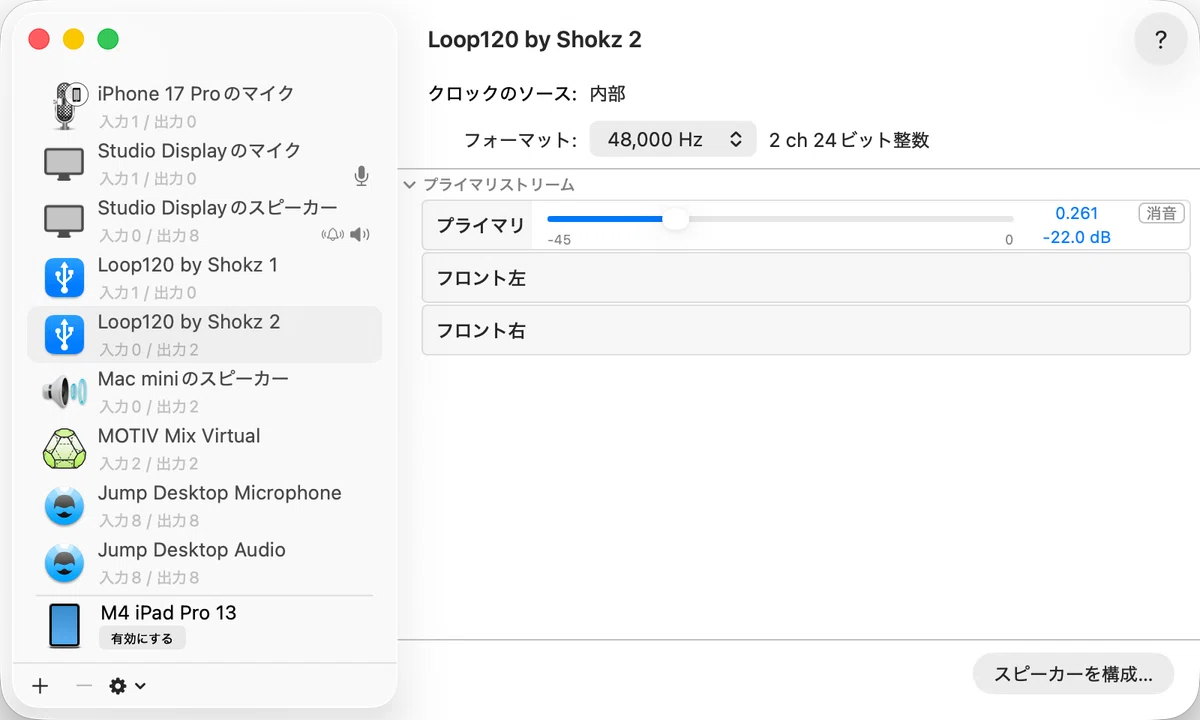The width and height of the screenshot is (1200, 720).
Task: Click the Jump Desktop Microphone icon
Action: coord(65,506)
